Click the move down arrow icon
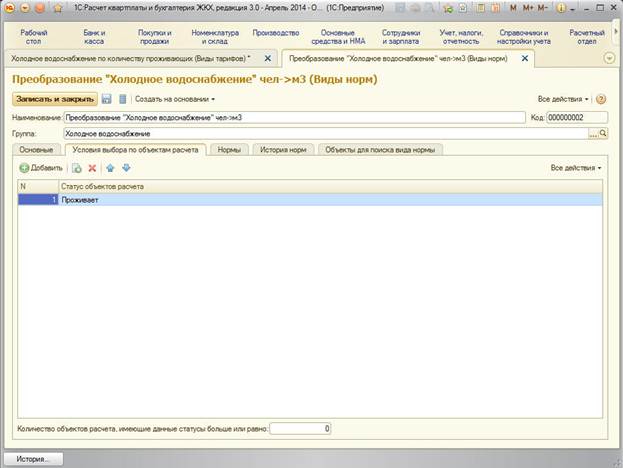The width and height of the screenshot is (623, 468). [x=126, y=168]
